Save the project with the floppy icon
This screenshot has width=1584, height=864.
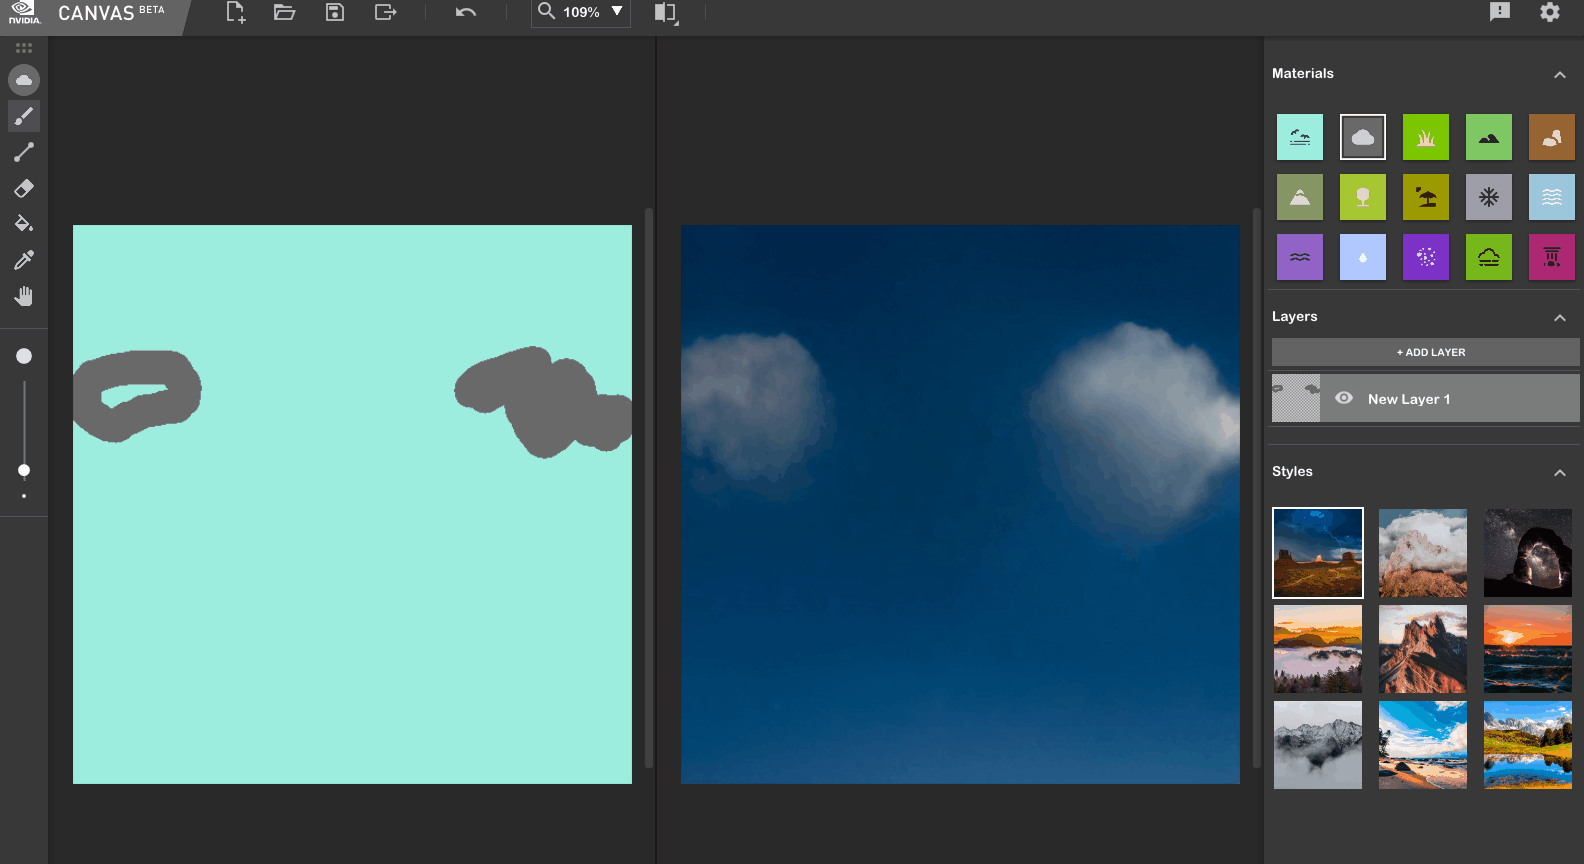(335, 12)
